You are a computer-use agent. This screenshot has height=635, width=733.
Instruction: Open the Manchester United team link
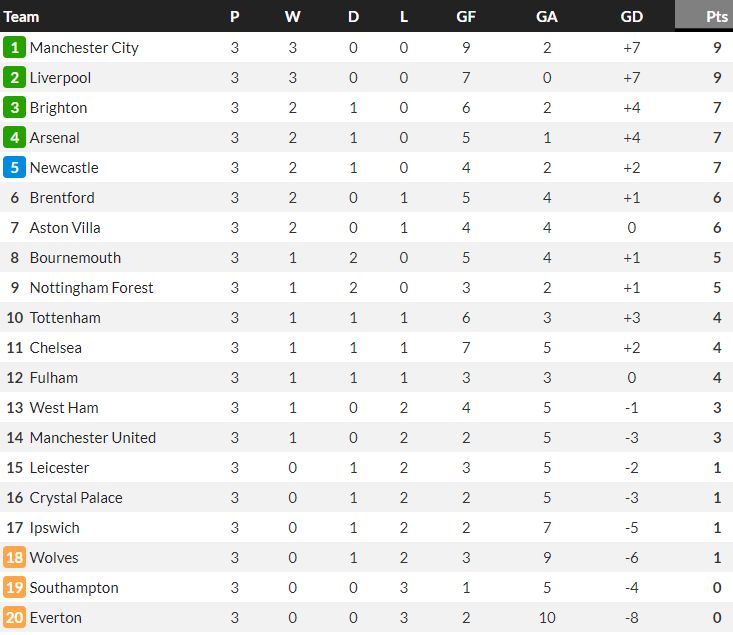pos(92,437)
